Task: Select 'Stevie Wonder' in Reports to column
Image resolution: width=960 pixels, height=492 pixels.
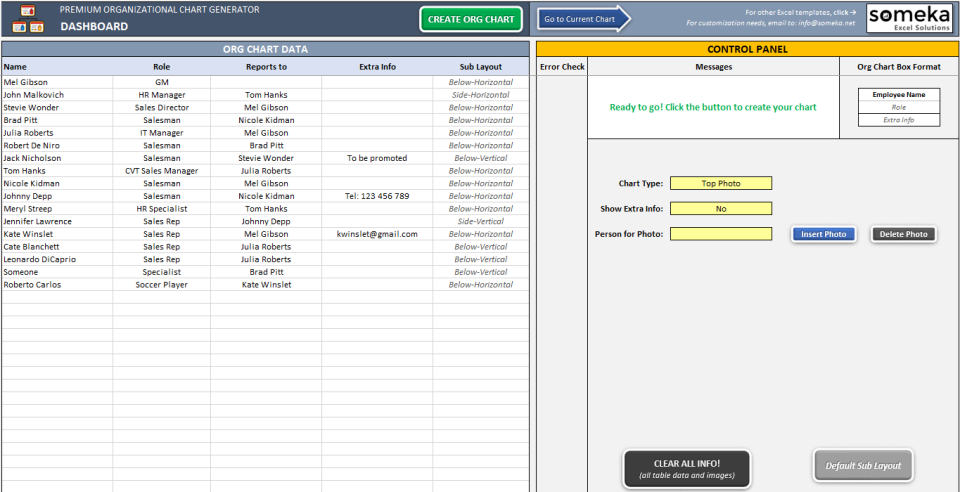Action: 266,158
